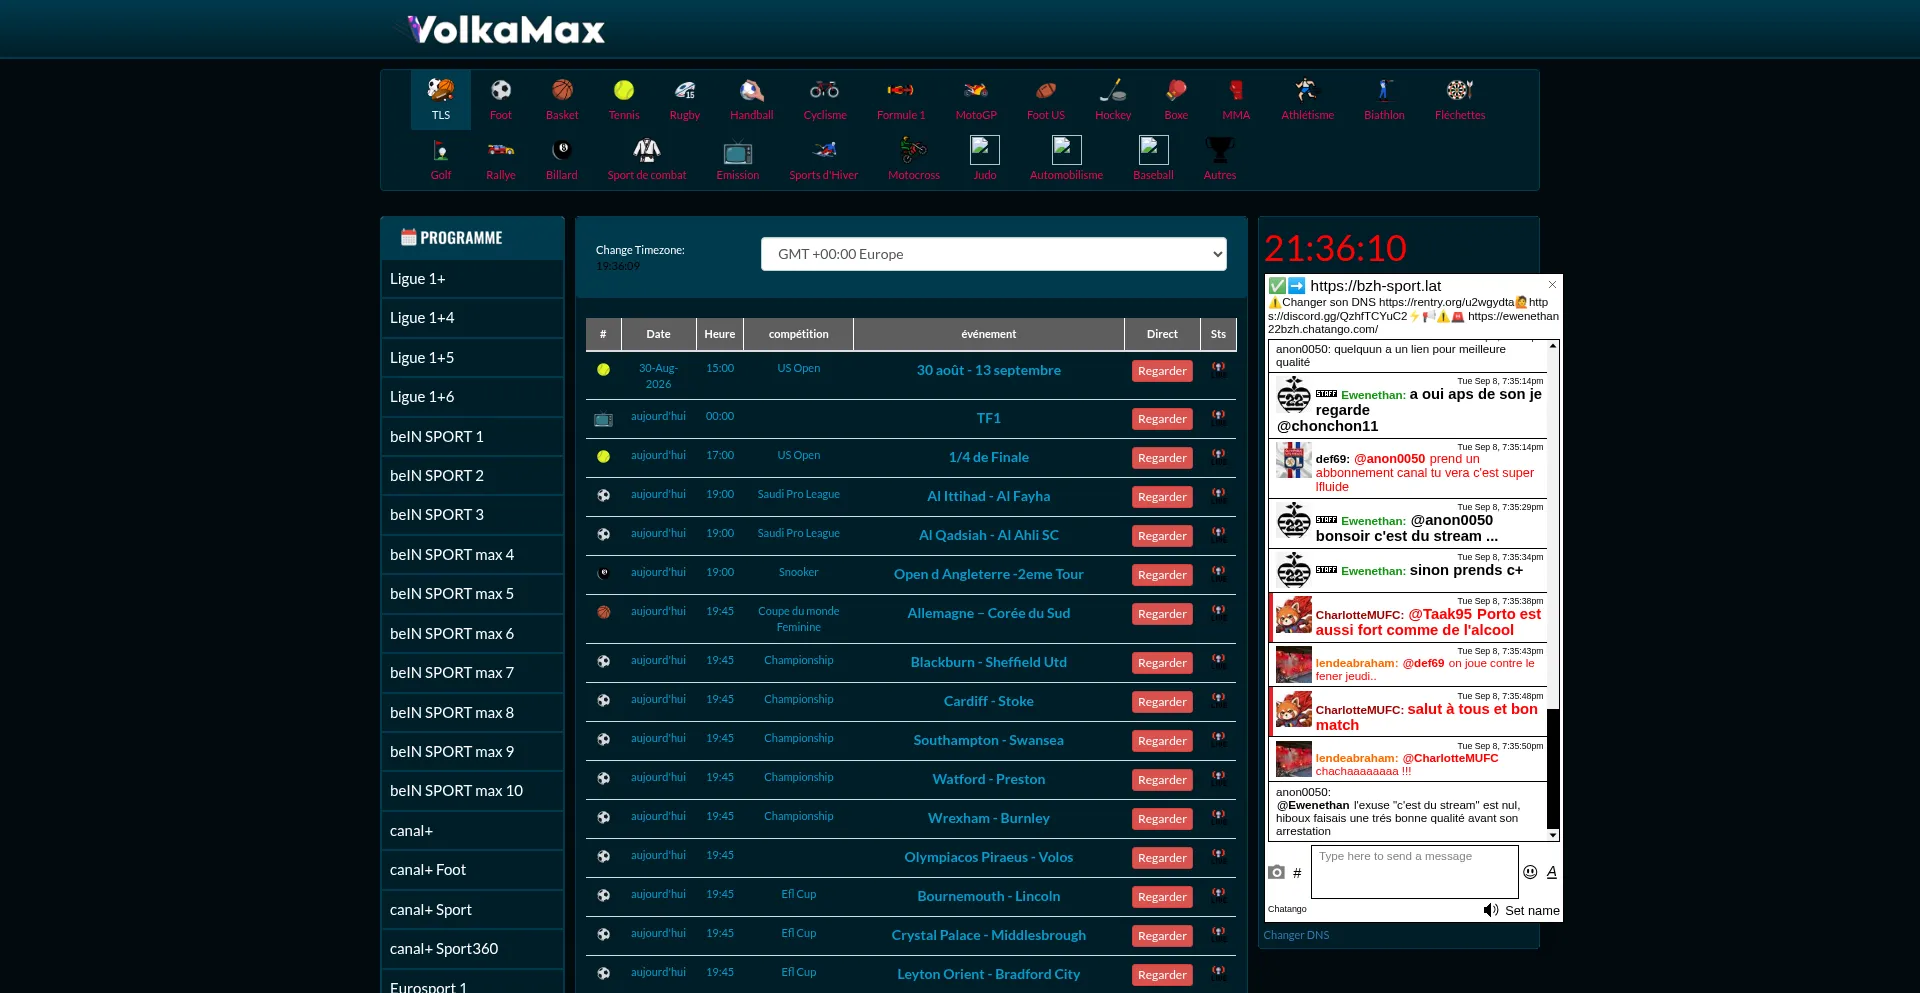
Task: Open beIN SPORT max 4 channel
Action: (472, 555)
